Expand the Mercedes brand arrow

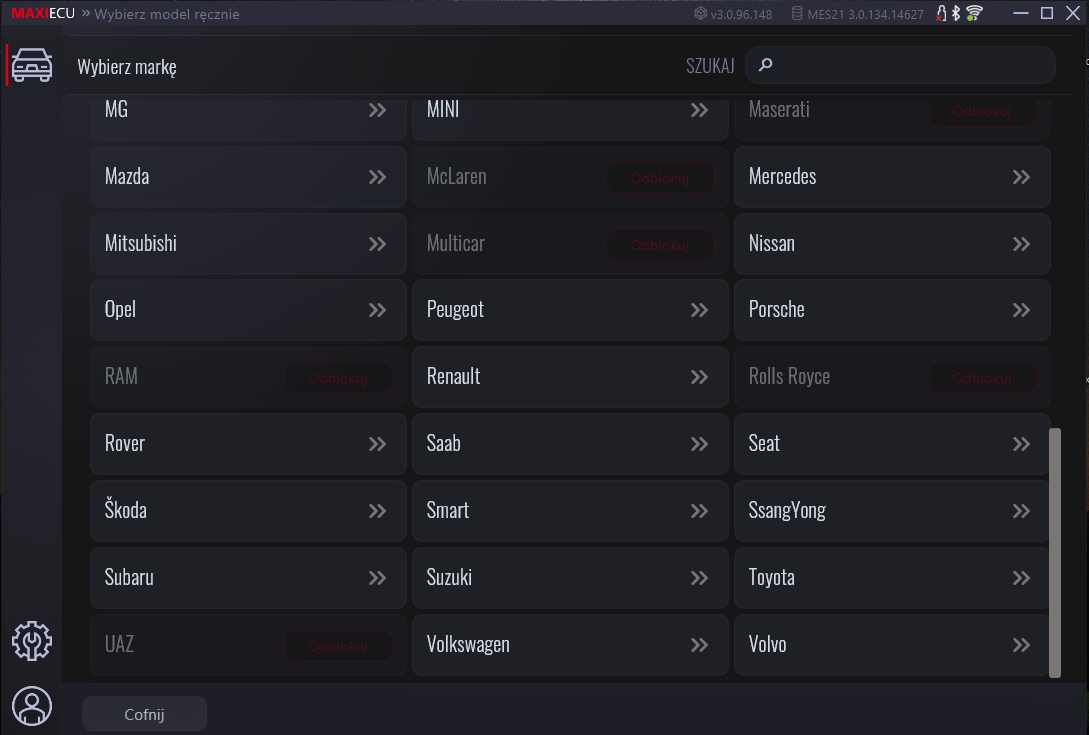tap(1021, 177)
